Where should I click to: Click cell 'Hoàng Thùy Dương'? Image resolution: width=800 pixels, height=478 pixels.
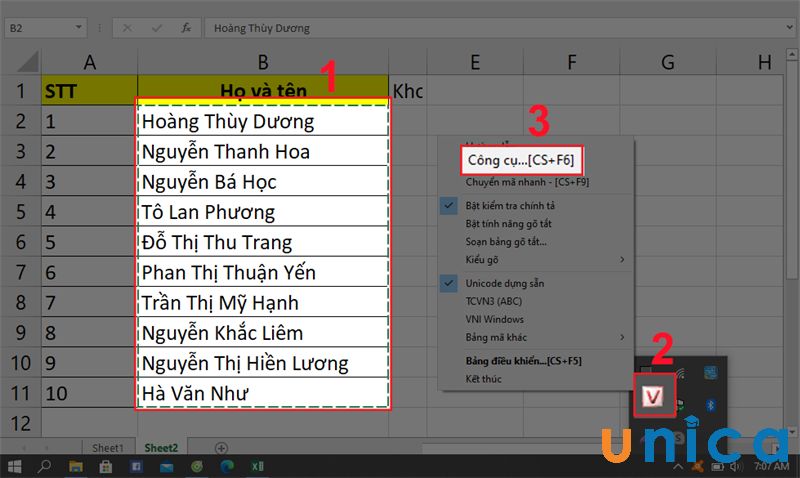coord(263,121)
